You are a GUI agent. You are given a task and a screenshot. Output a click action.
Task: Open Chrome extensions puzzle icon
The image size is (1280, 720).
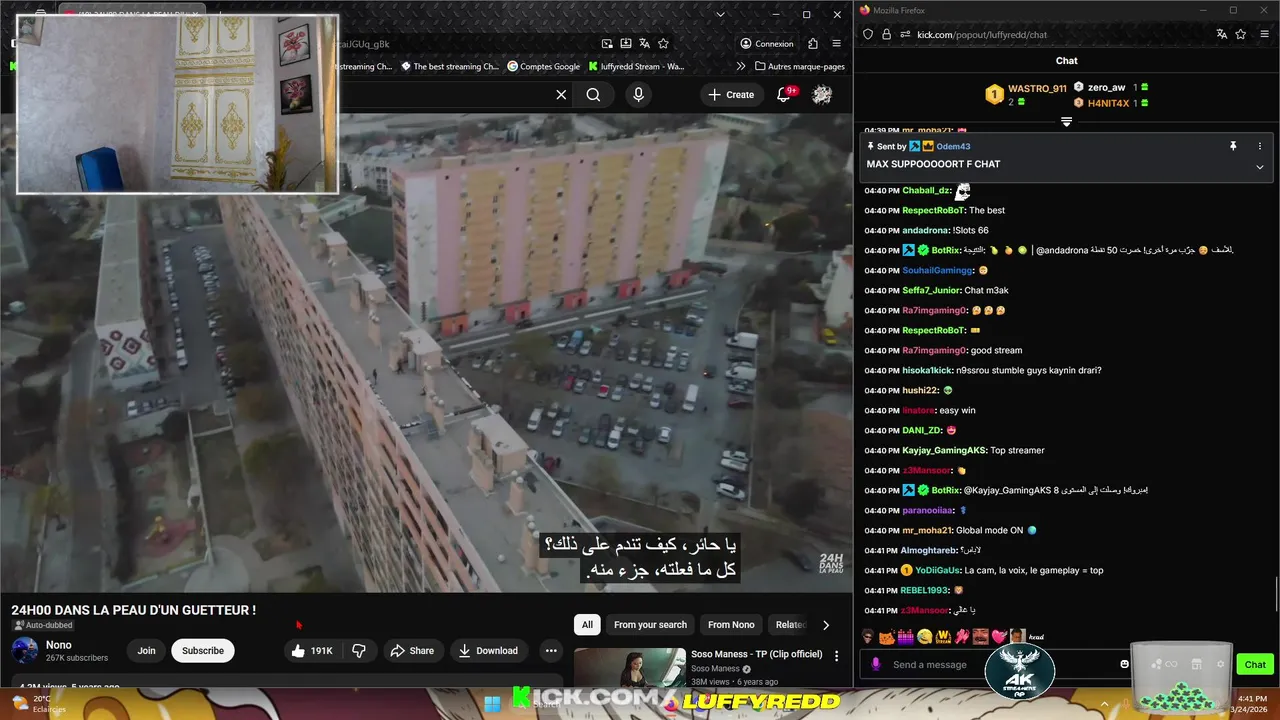tap(812, 44)
